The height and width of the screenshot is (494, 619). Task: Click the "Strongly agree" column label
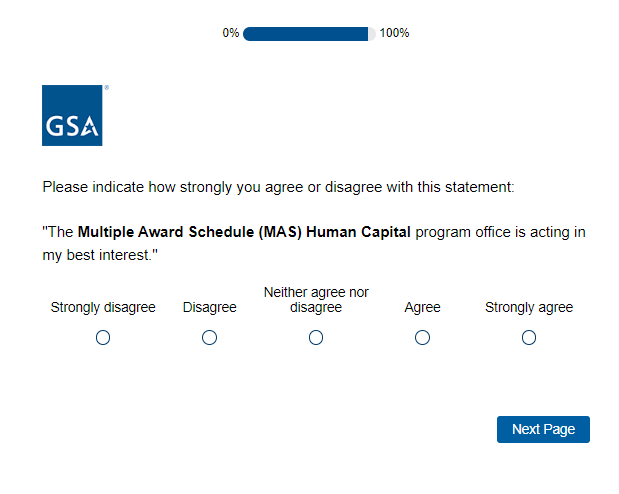pos(529,307)
